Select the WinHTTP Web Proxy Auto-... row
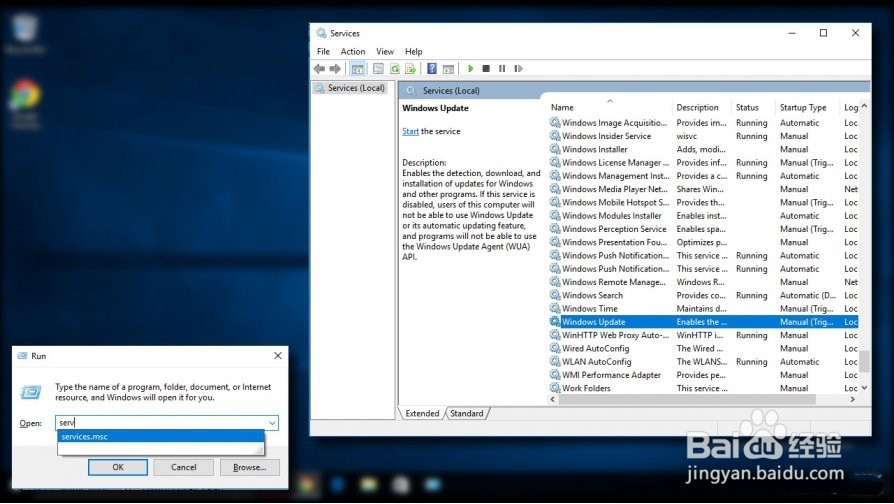 pyautogui.click(x=703, y=335)
